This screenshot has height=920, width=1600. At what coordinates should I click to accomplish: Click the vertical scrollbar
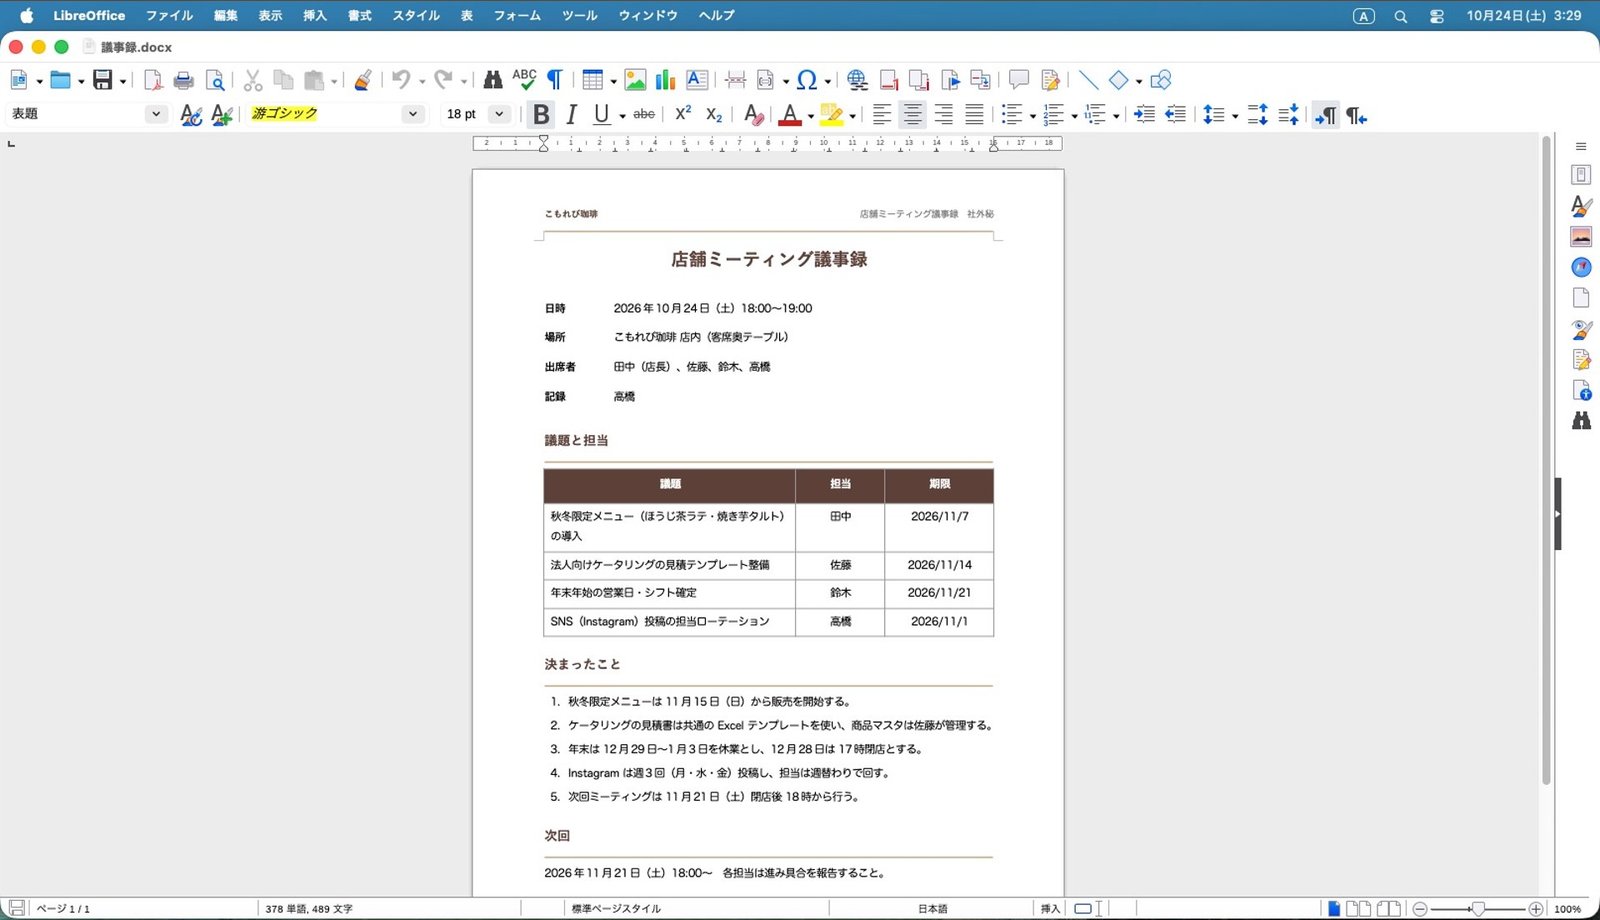click(1546, 460)
